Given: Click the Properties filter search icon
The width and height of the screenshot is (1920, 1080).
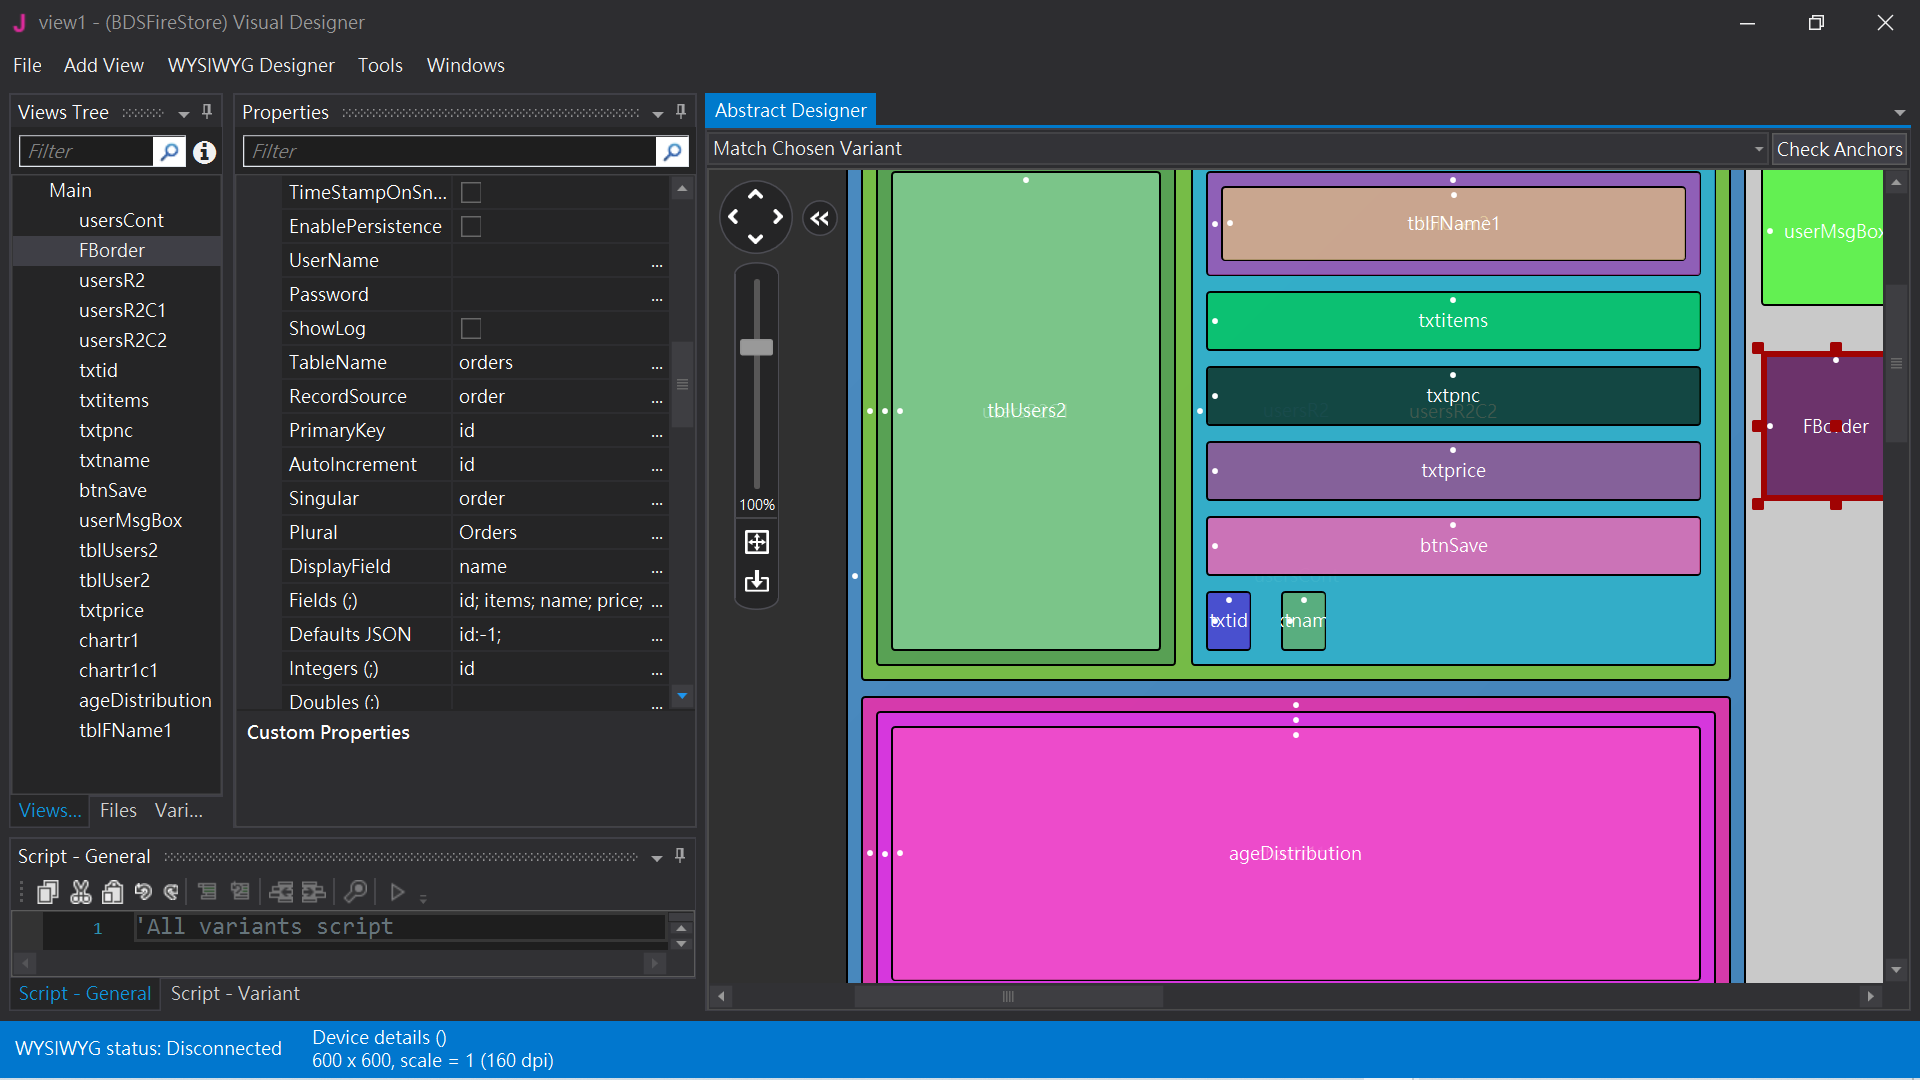Looking at the screenshot, I should (673, 152).
